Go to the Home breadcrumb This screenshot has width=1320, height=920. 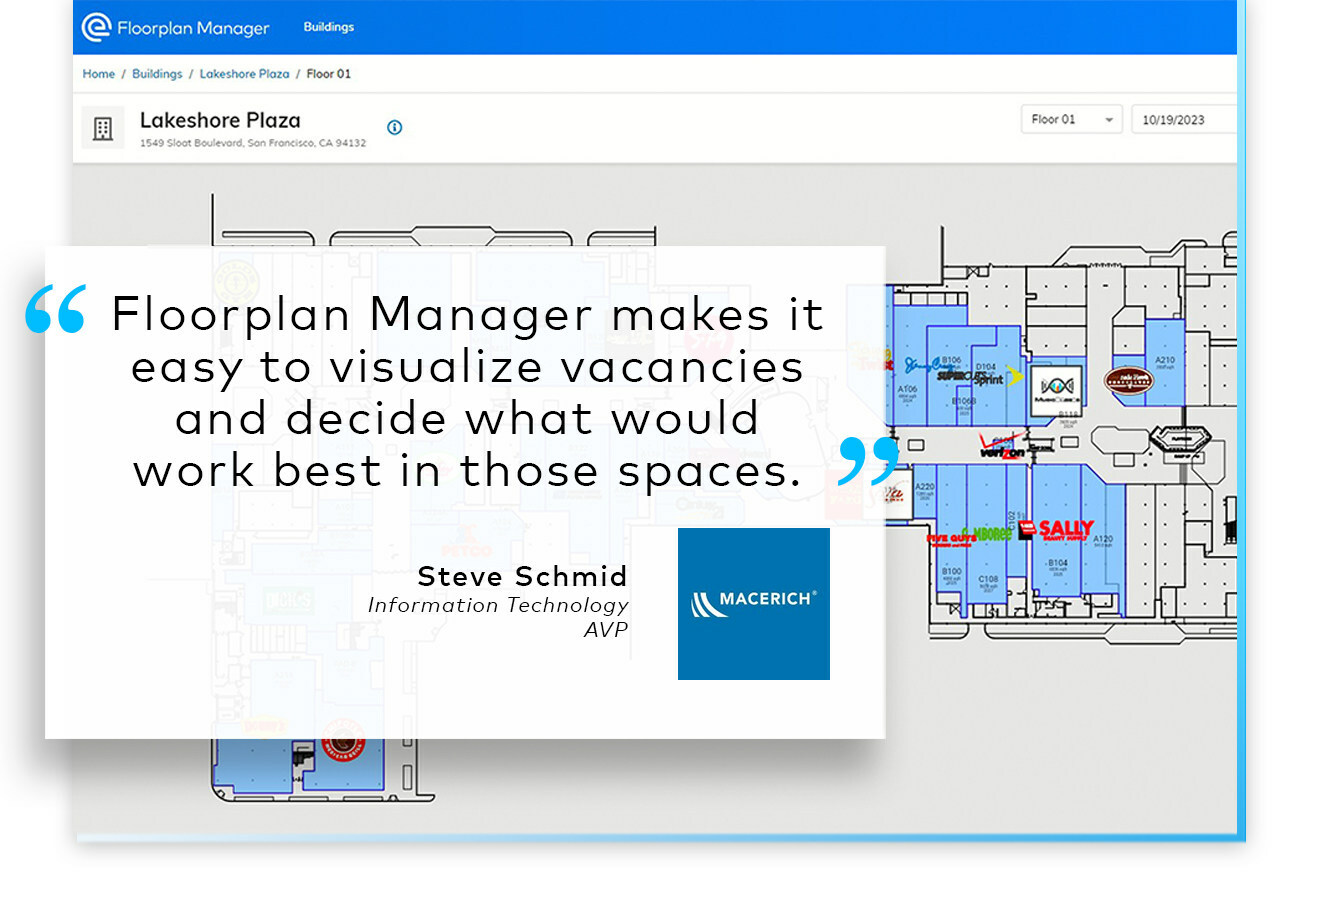[x=98, y=74]
